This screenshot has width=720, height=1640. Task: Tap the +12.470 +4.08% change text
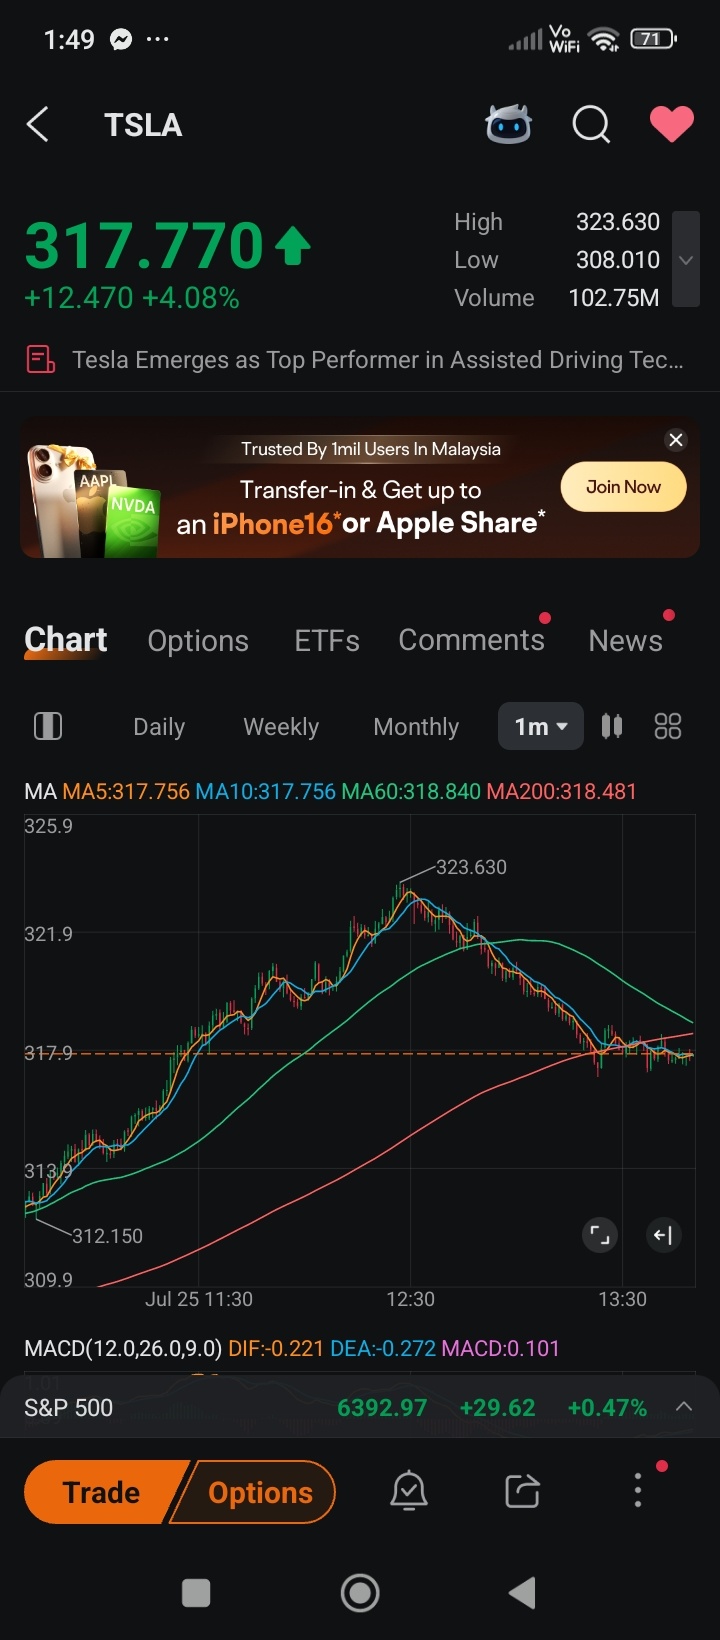[x=132, y=298]
